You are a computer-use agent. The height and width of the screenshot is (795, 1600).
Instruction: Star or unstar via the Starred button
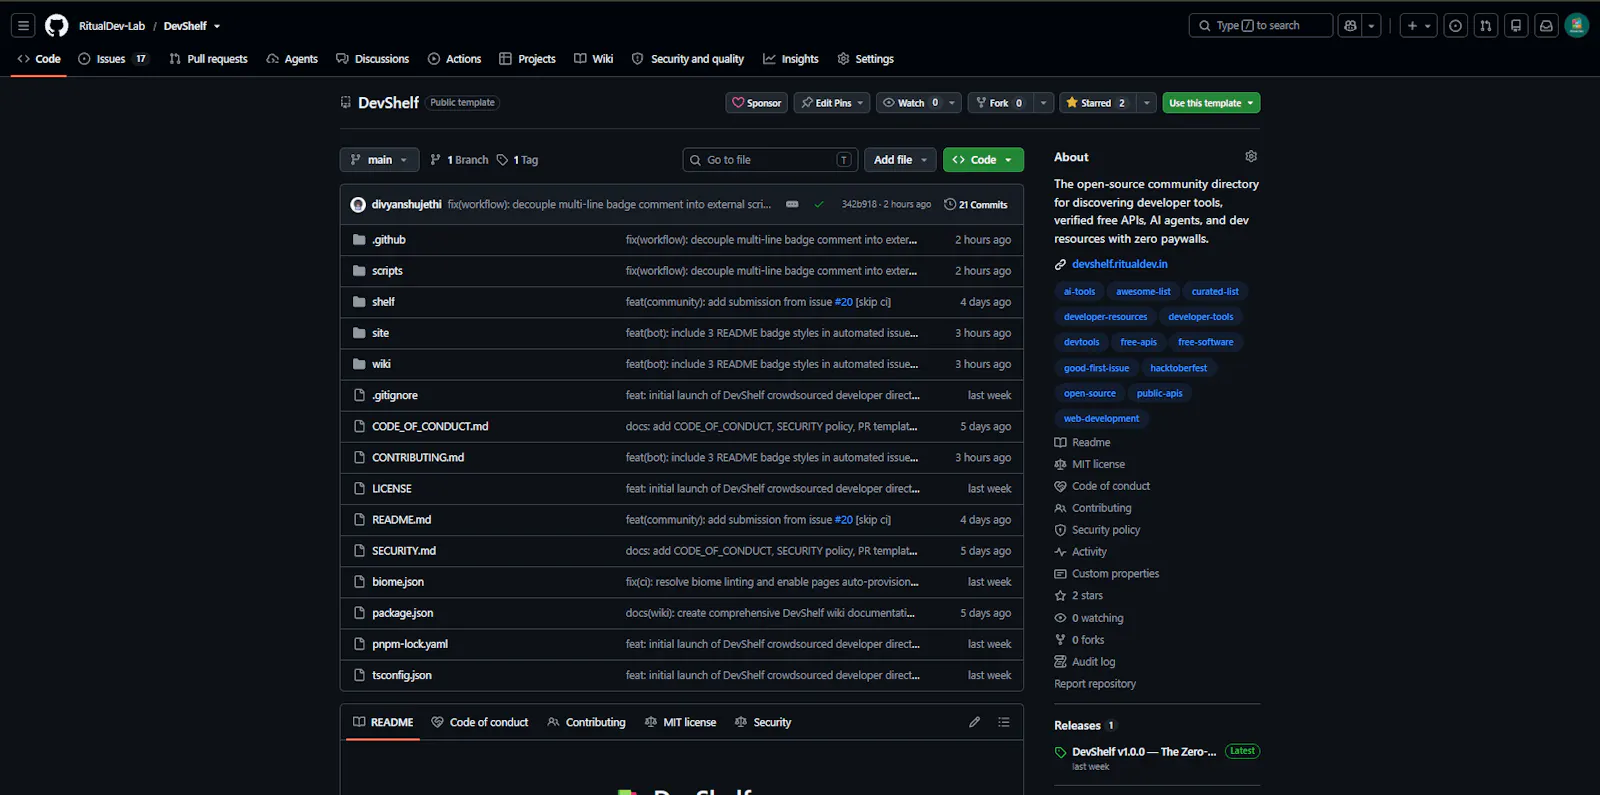click(x=1097, y=103)
